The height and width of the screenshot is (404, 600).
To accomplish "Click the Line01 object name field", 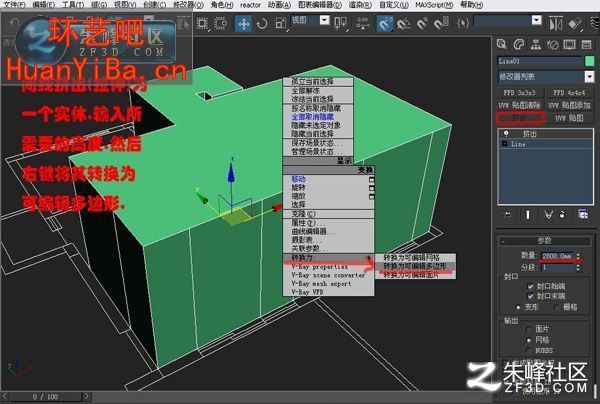I will [x=540, y=61].
